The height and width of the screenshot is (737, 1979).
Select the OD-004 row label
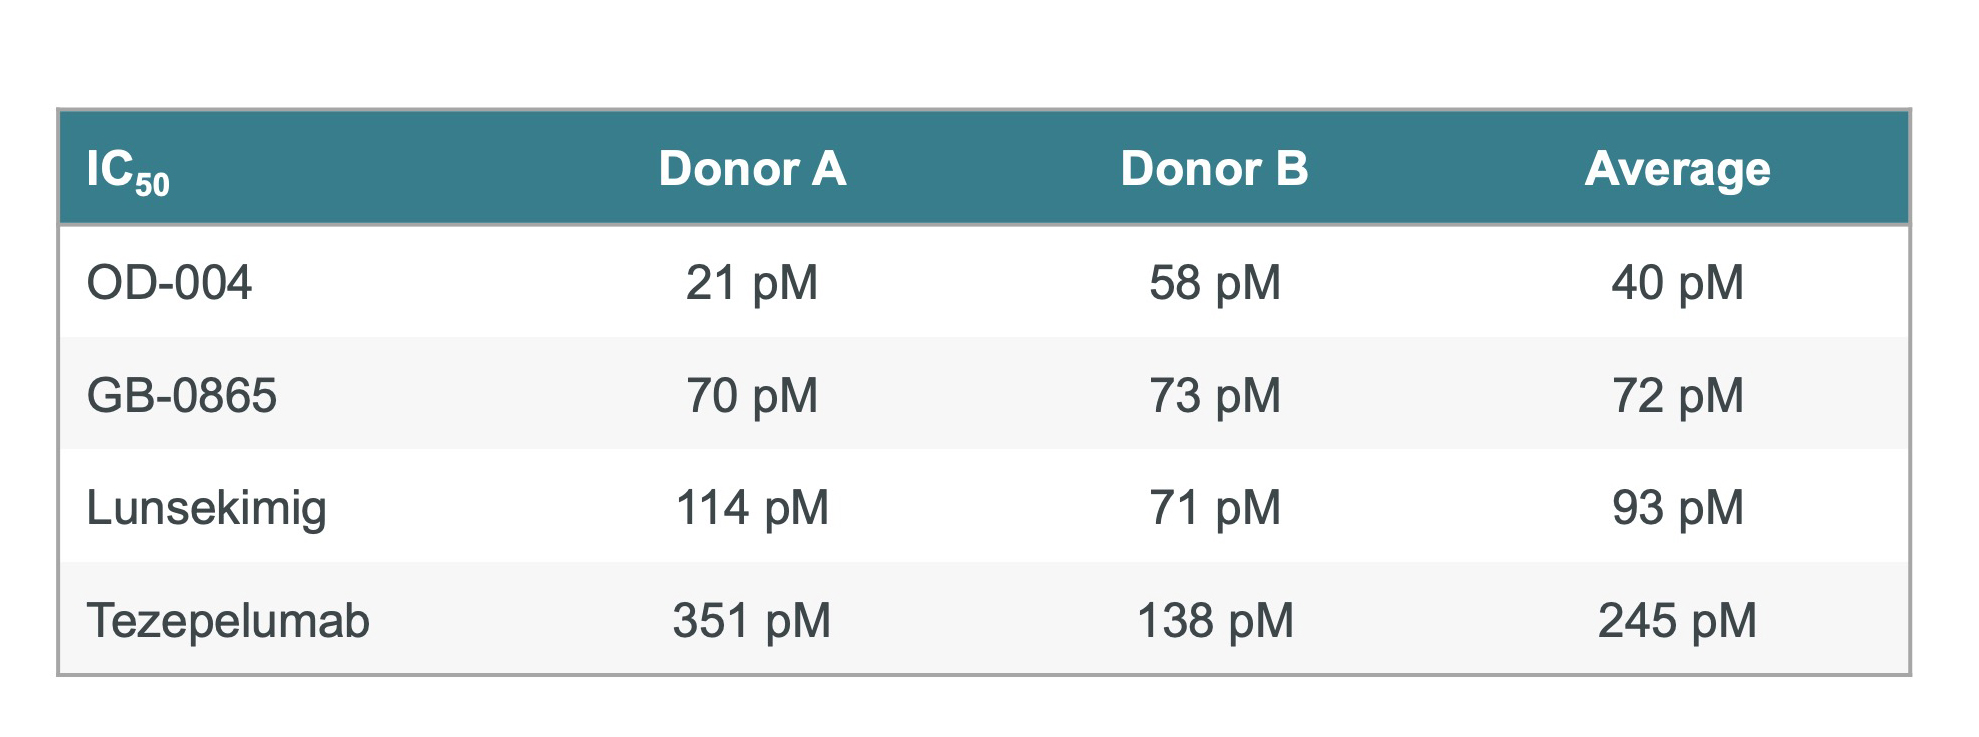(x=169, y=283)
